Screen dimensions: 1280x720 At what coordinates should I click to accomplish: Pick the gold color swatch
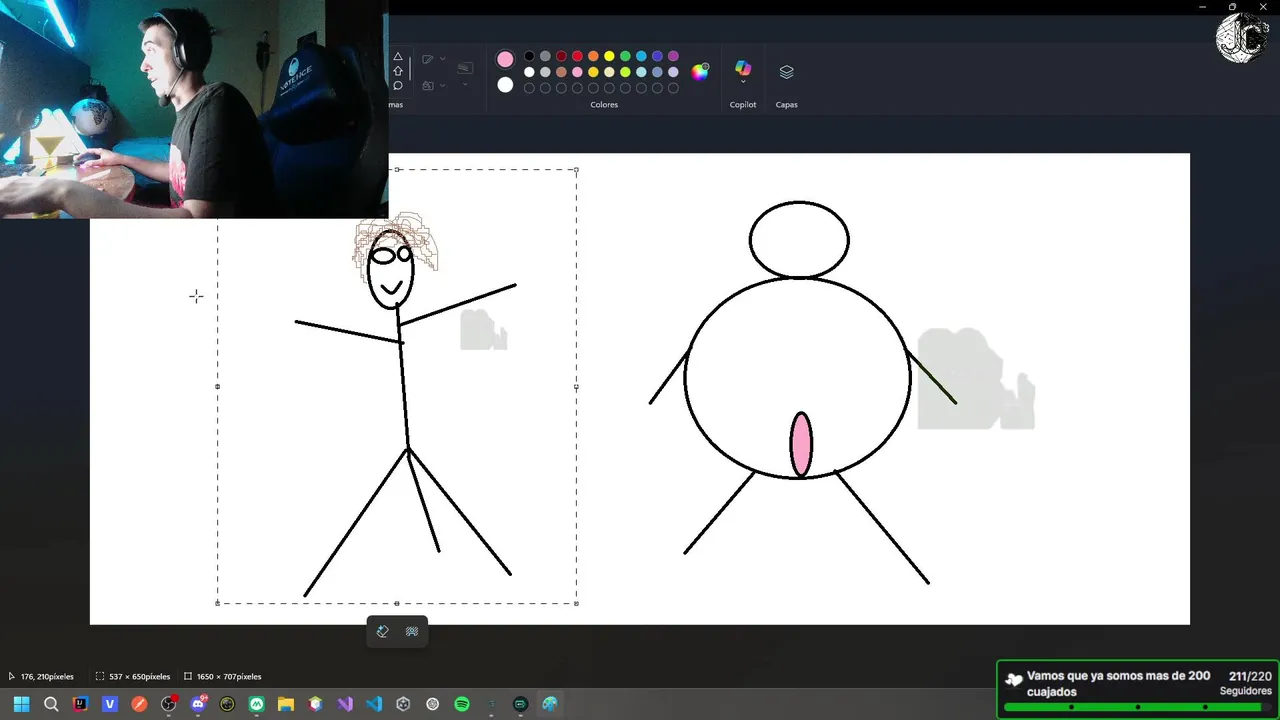pos(593,72)
